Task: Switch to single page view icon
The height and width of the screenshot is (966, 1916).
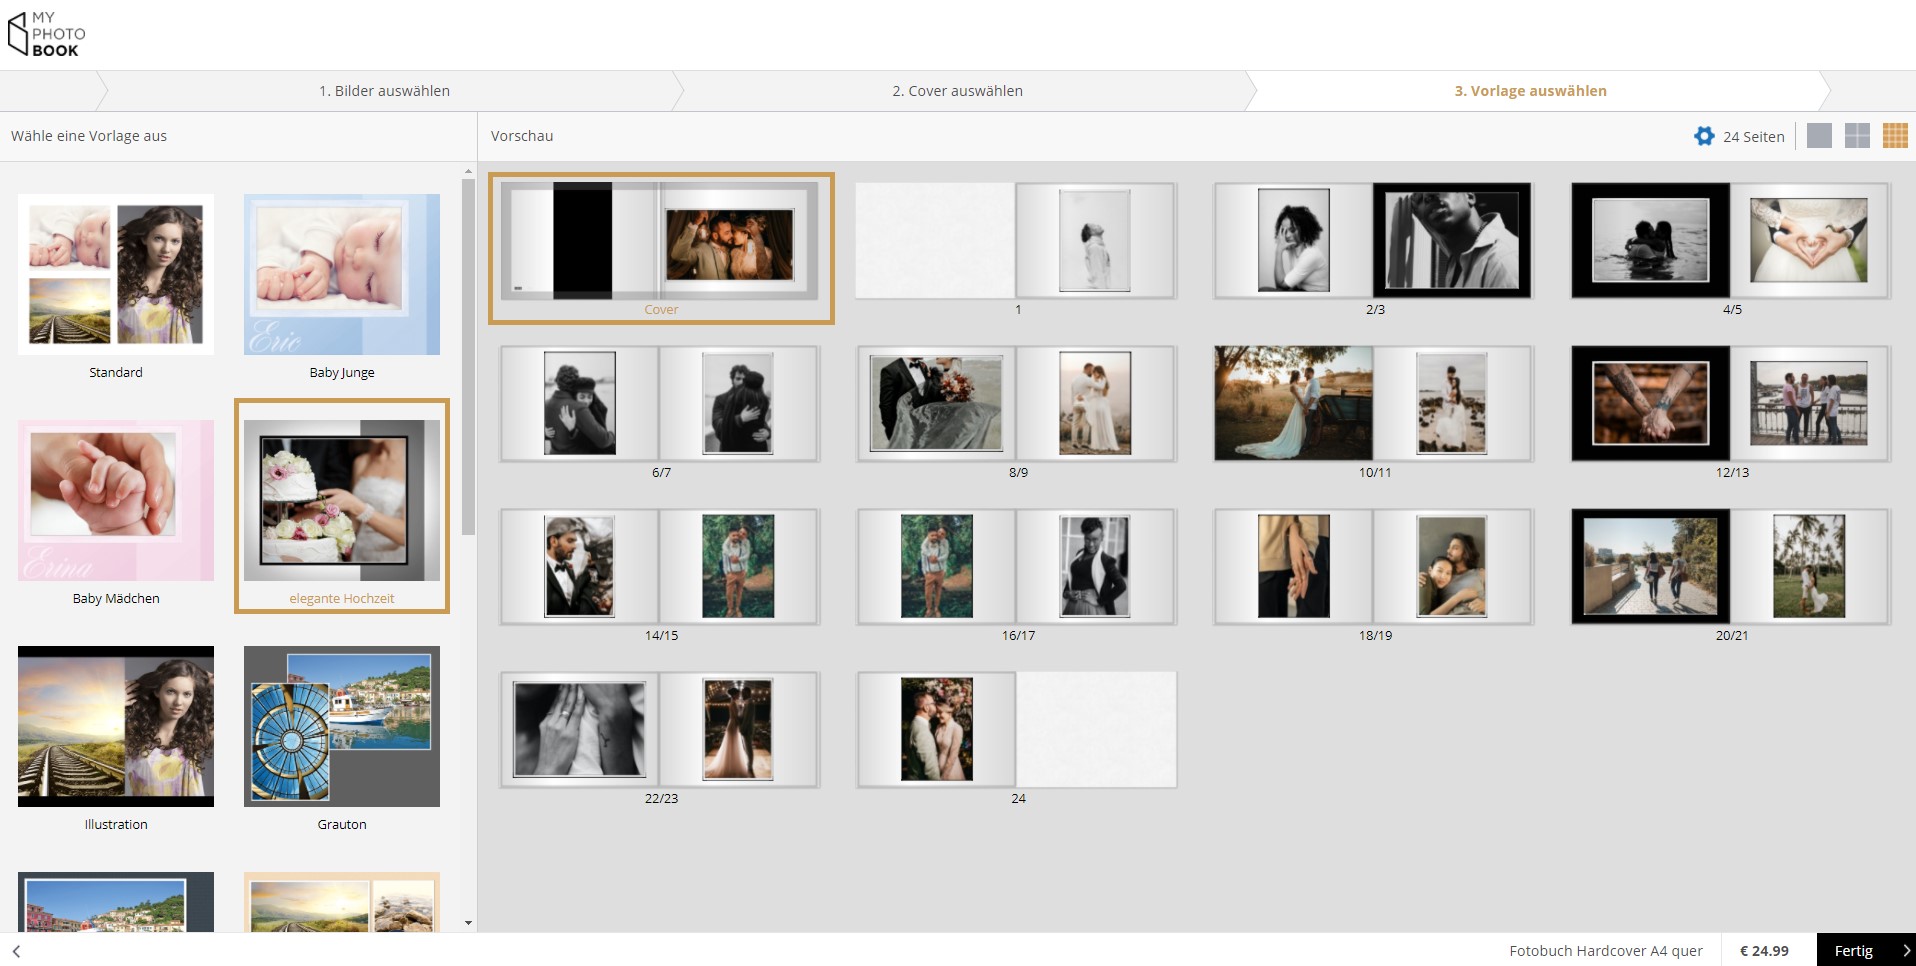Action: coord(1820,136)
